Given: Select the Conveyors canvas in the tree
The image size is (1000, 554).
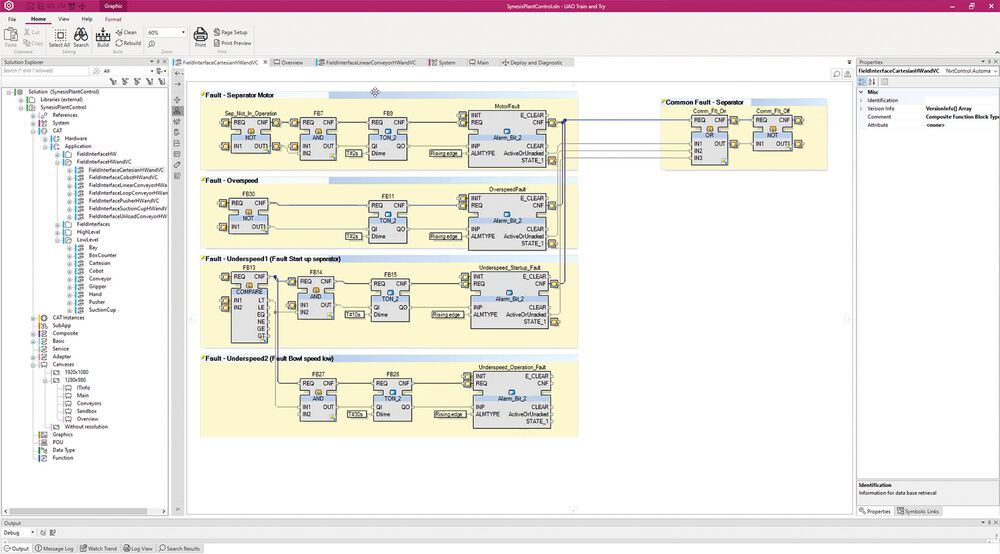Looking at the screenshot, I should (89, 404).
